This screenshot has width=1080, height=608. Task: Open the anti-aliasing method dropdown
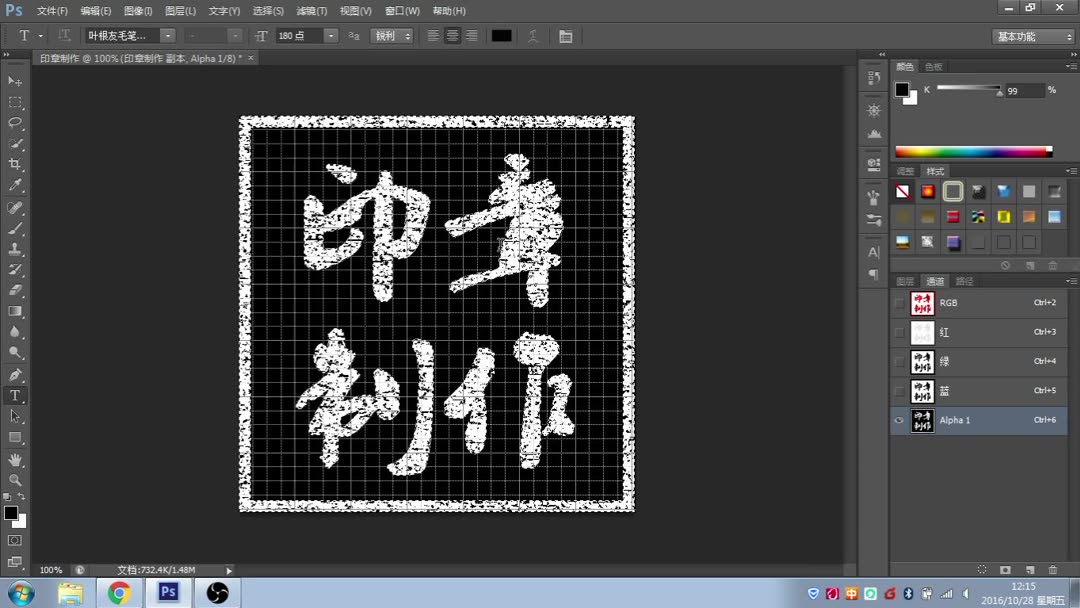pyautogui.click(x=408, y=35)
